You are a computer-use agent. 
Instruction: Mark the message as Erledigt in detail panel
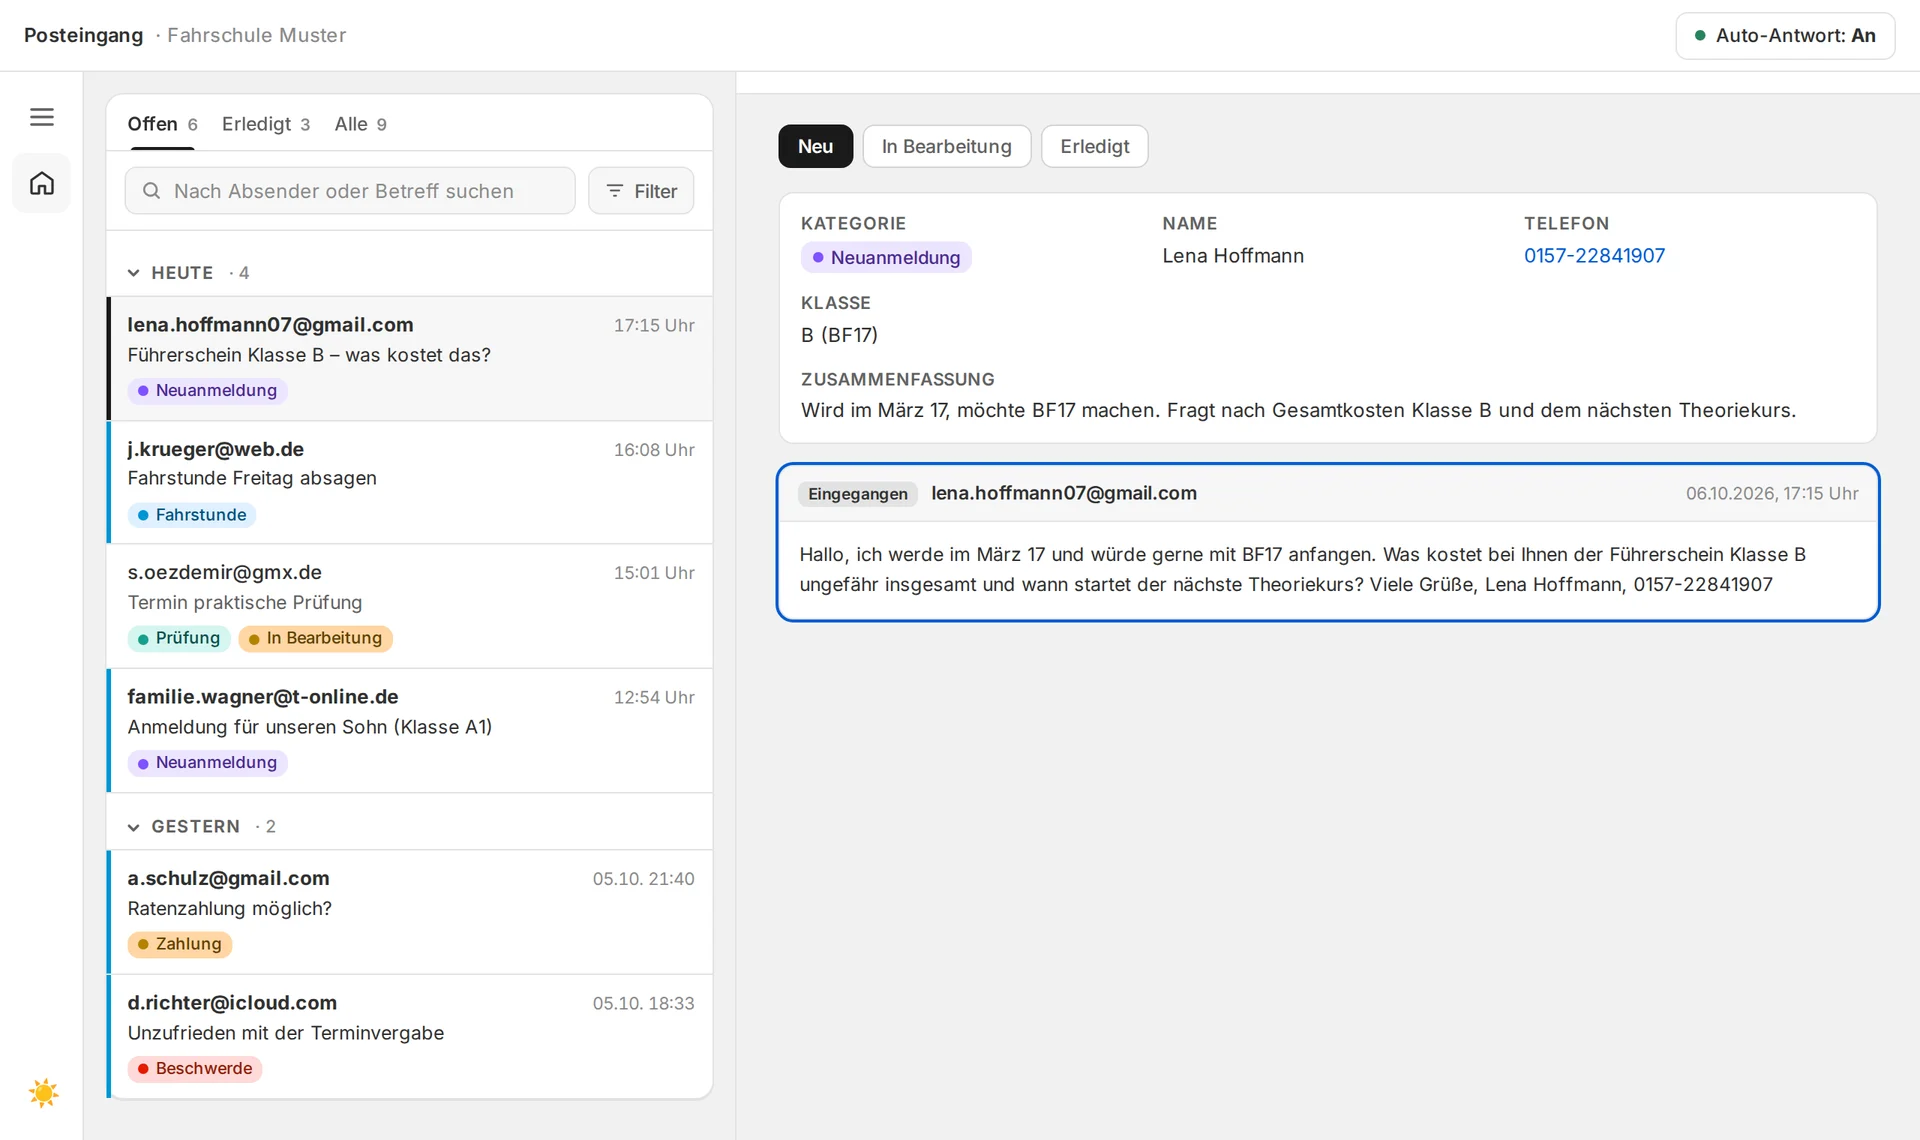click(x=1094, y=146)
